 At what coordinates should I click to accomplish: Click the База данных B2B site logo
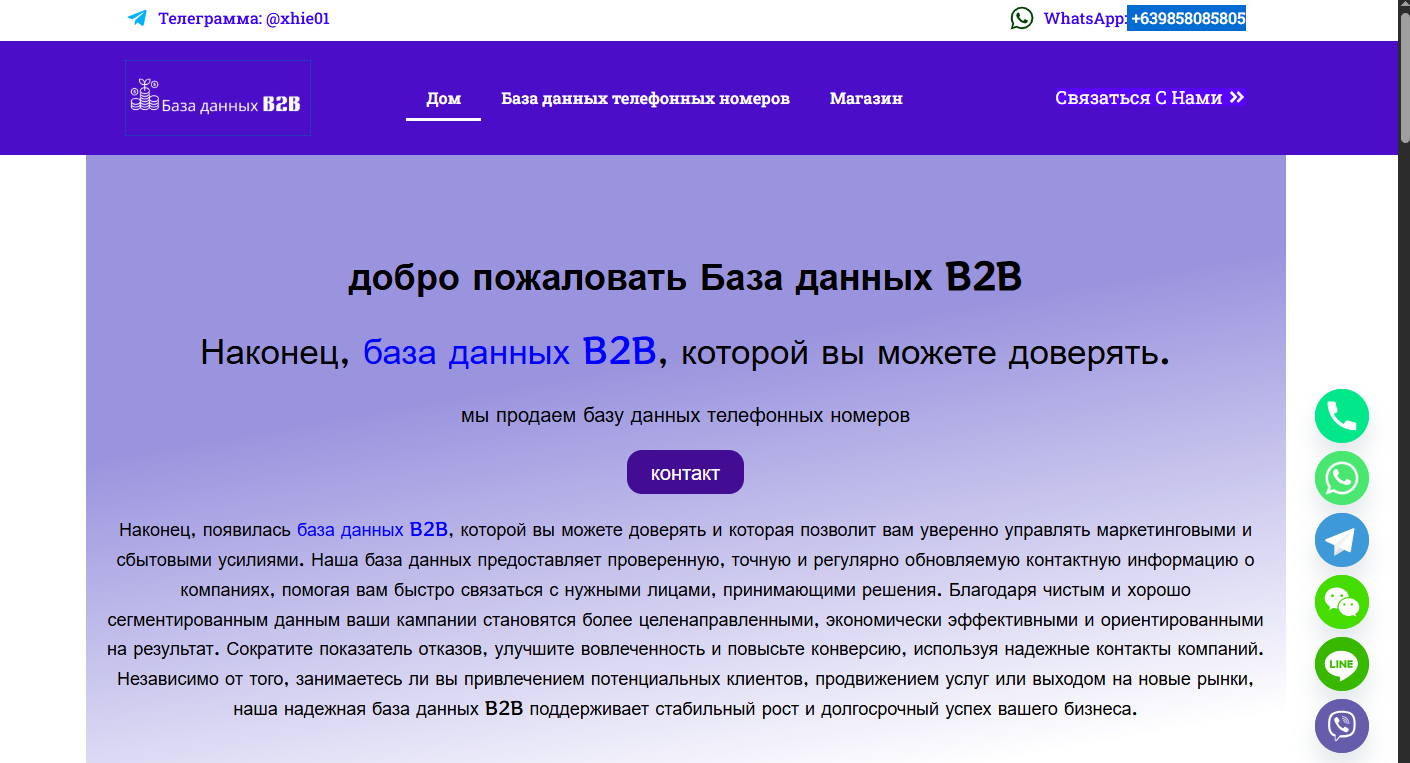pos(218,98)
